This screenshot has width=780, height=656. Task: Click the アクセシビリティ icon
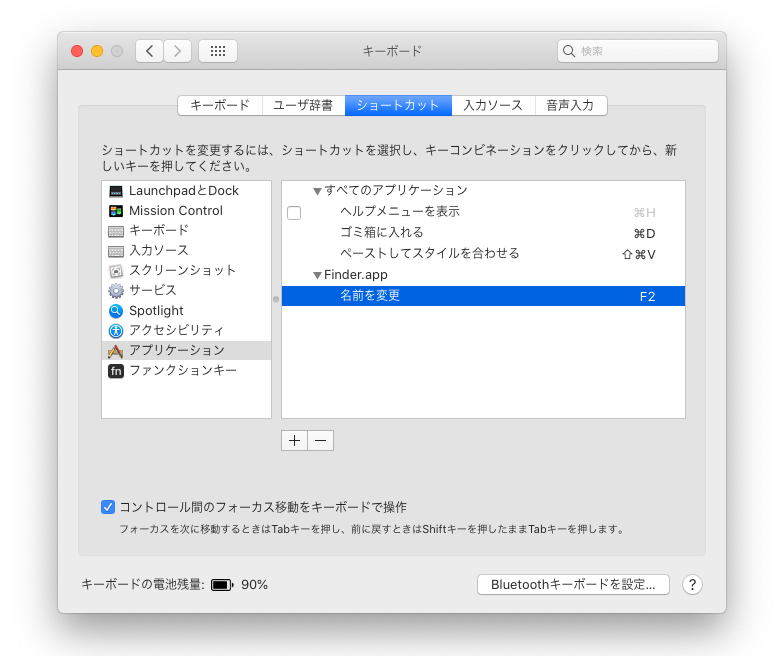(116, 331)
